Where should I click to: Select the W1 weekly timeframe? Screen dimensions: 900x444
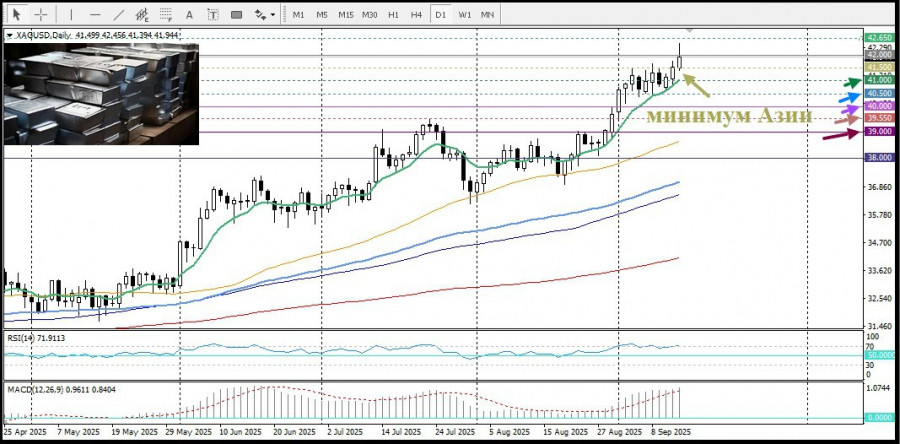(465, 15)
